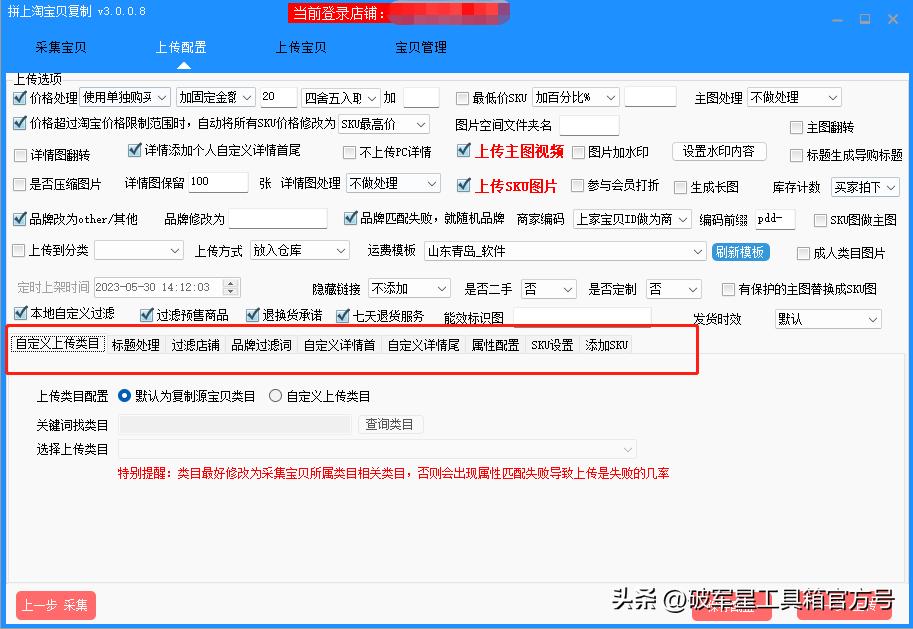Select the SKU设置 tab
Image resolution: width=913 pixels, height=629 pixels.
click(551, 343)
